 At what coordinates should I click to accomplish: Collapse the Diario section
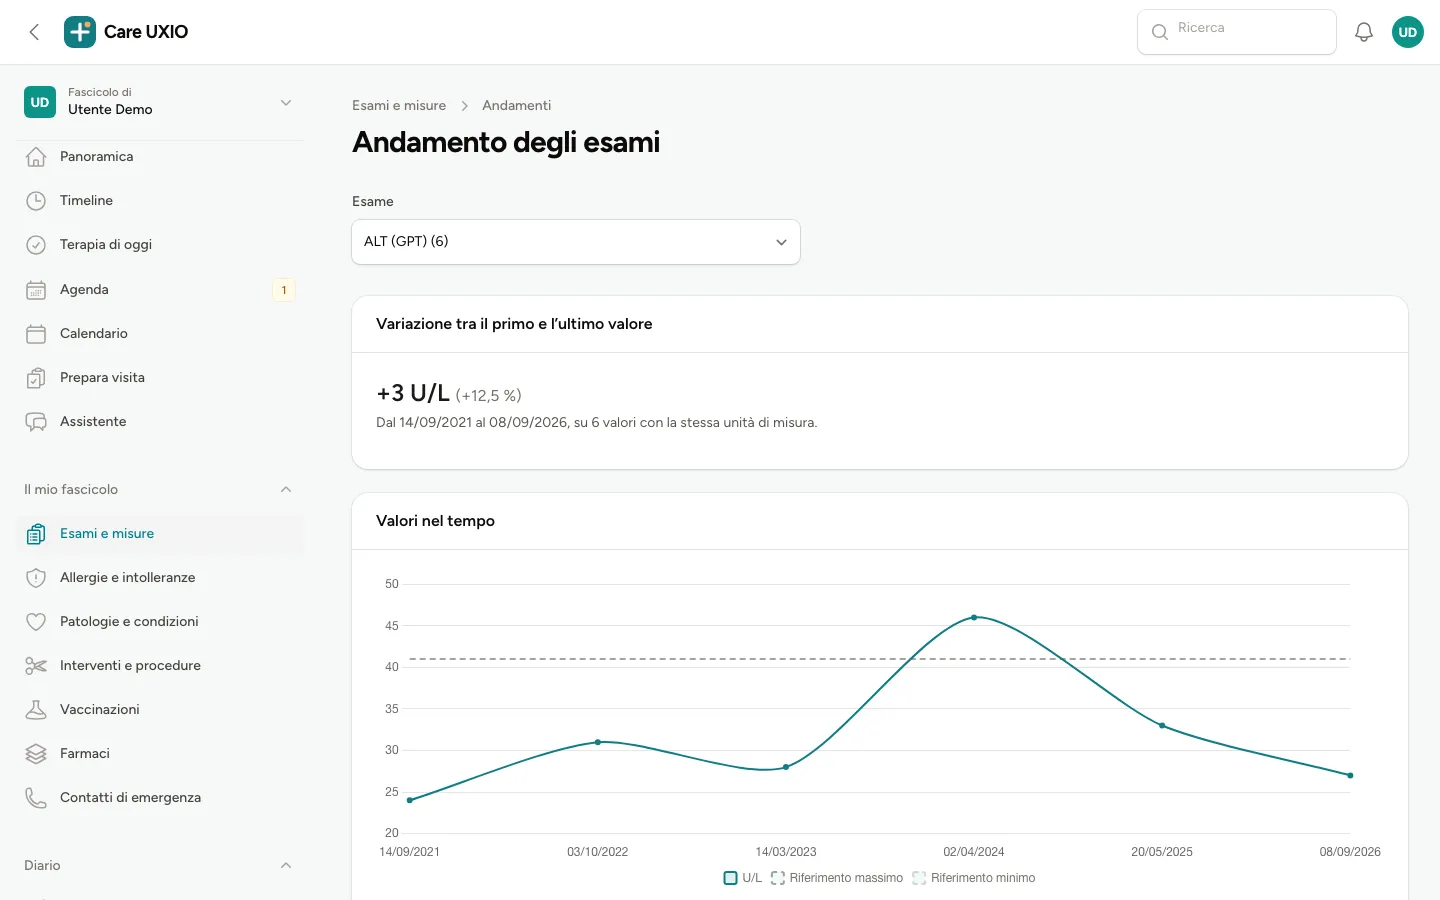[x=286, y=866]
